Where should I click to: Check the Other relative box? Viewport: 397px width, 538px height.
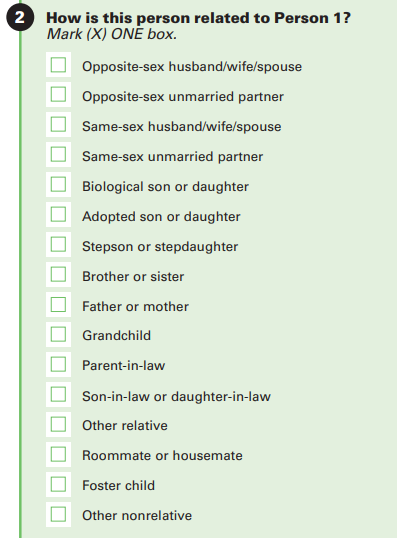point(58,424)
